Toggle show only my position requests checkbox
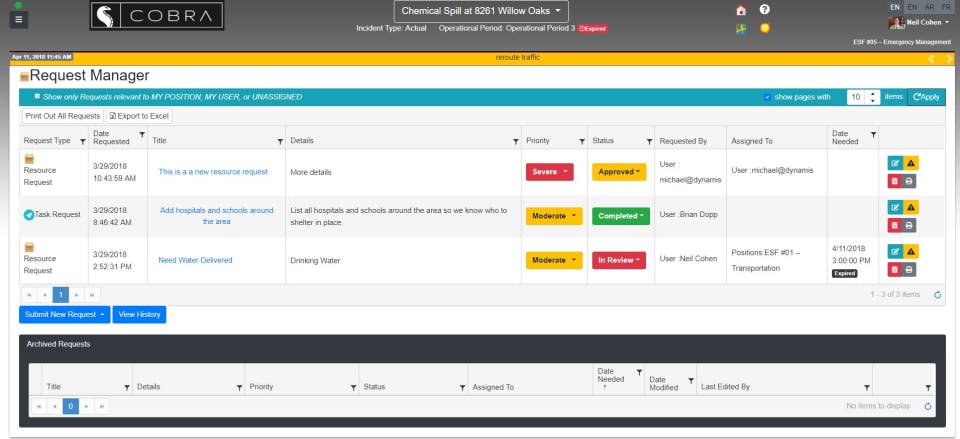Image resolution: width=960 pixels, height=439 pixels. pyautogui.click(x=37, y=97)
